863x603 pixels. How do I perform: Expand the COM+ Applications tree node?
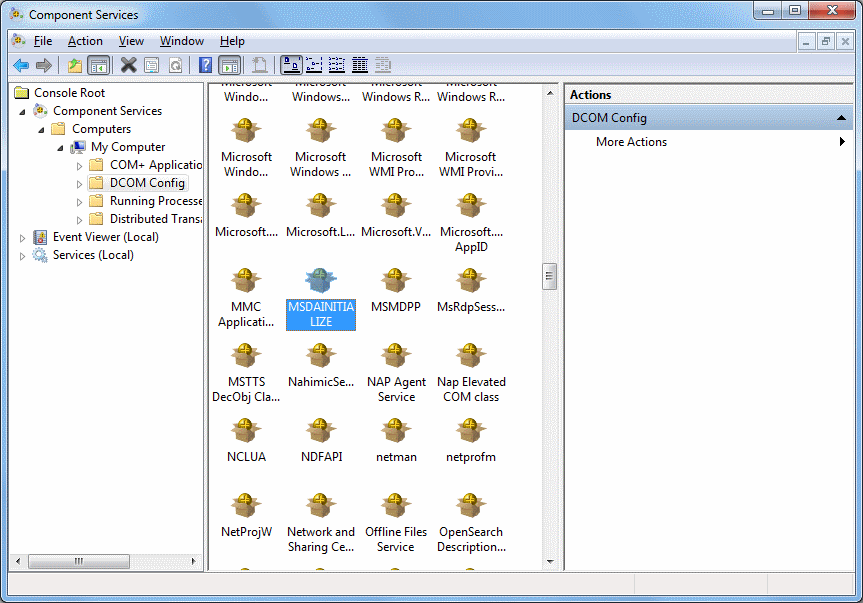(x=80, y=165)
